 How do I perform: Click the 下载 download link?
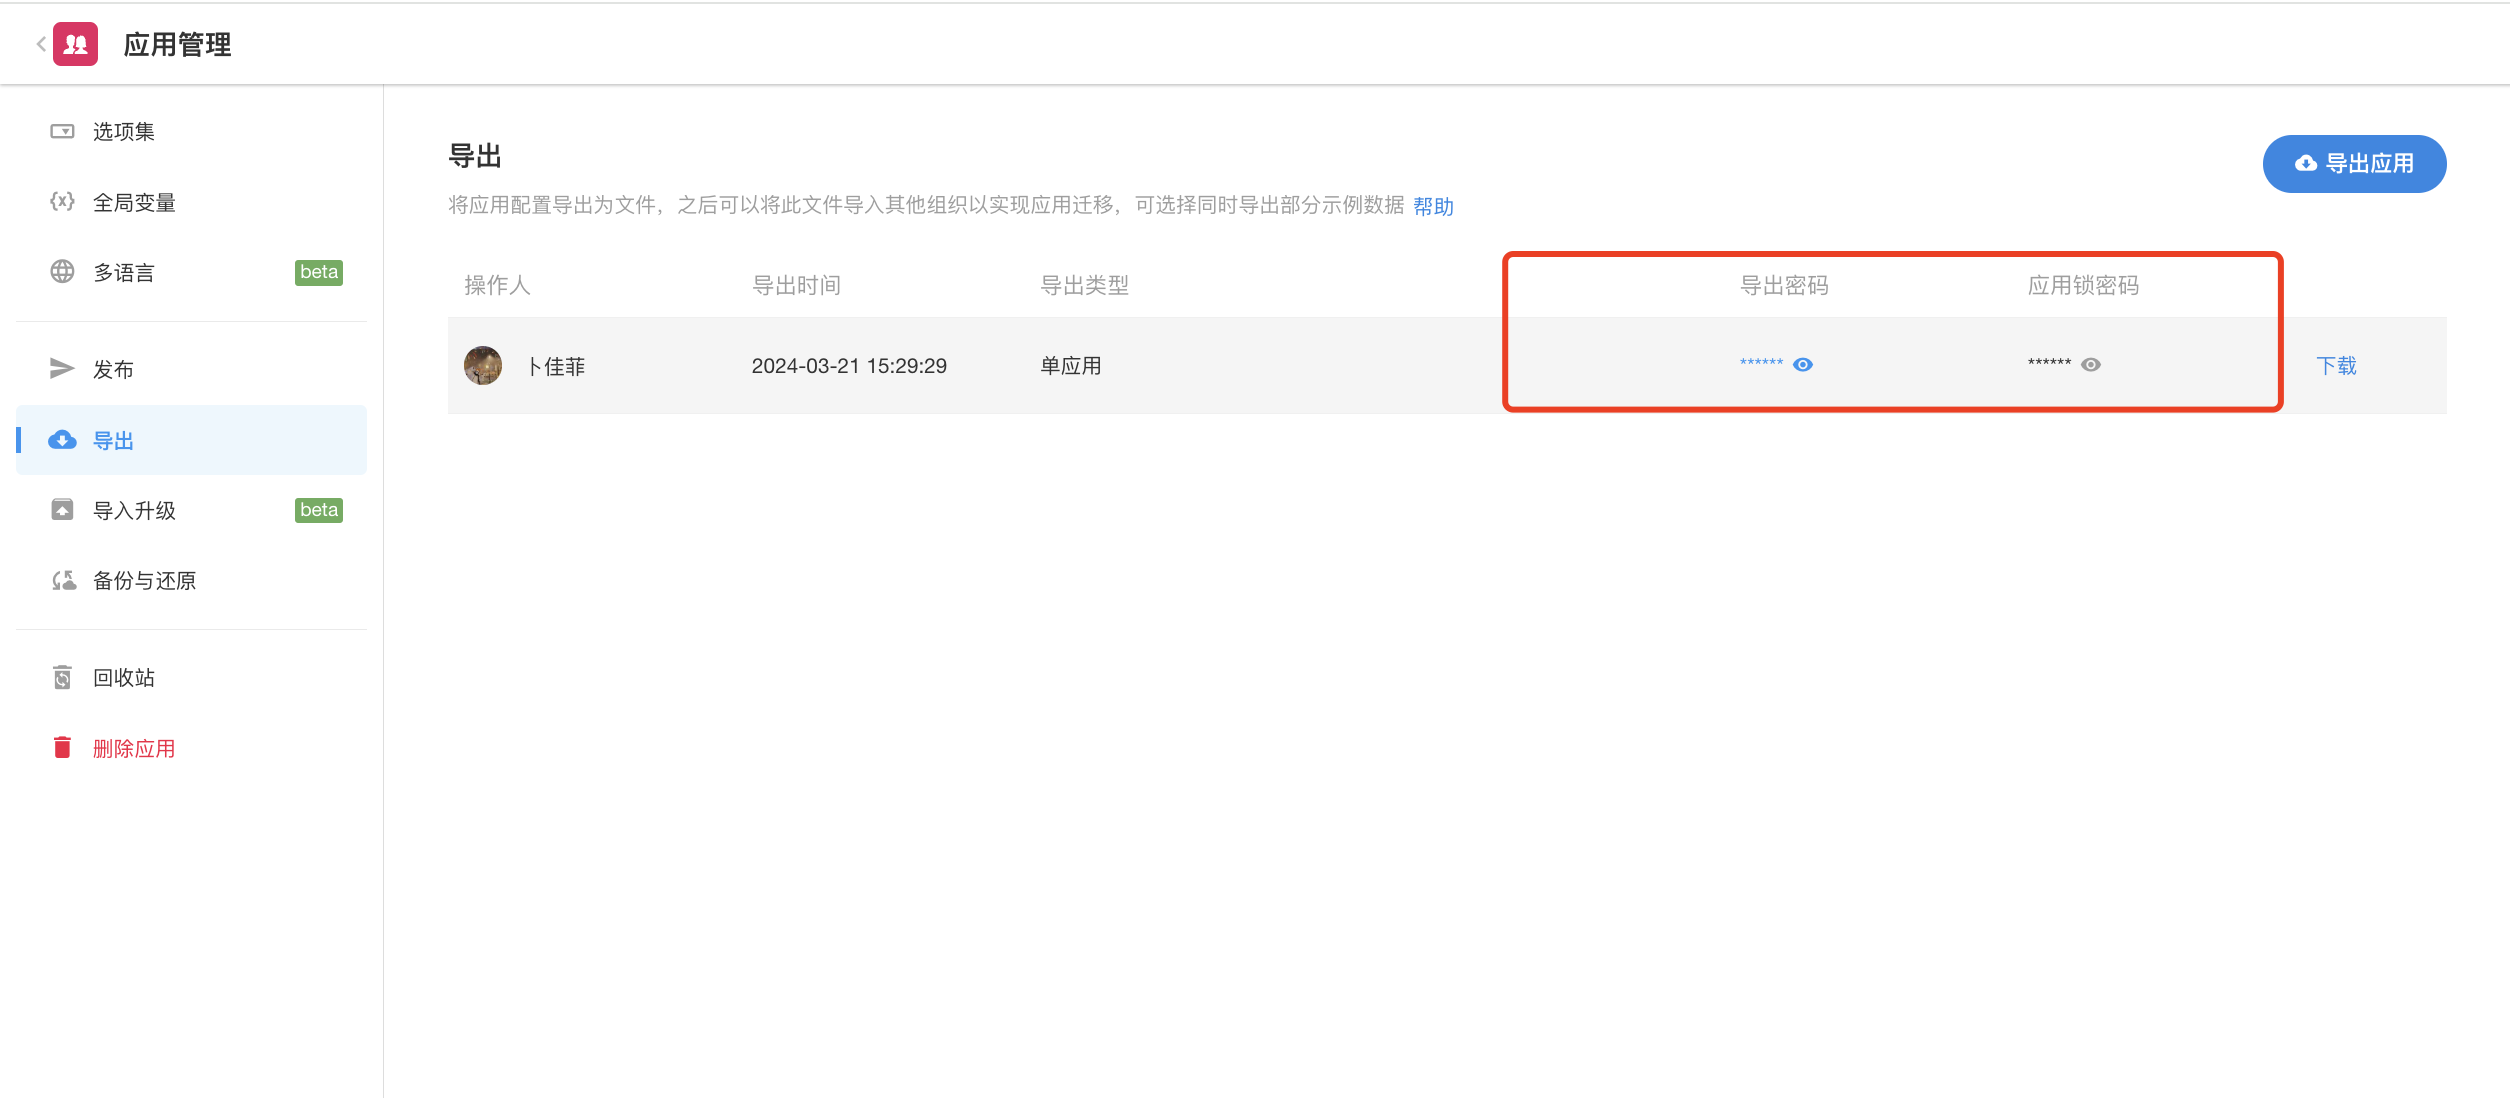point(2336,366)
